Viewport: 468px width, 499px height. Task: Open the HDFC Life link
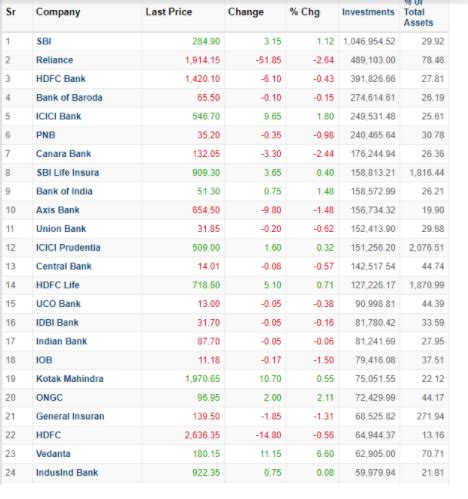[58, 285]
